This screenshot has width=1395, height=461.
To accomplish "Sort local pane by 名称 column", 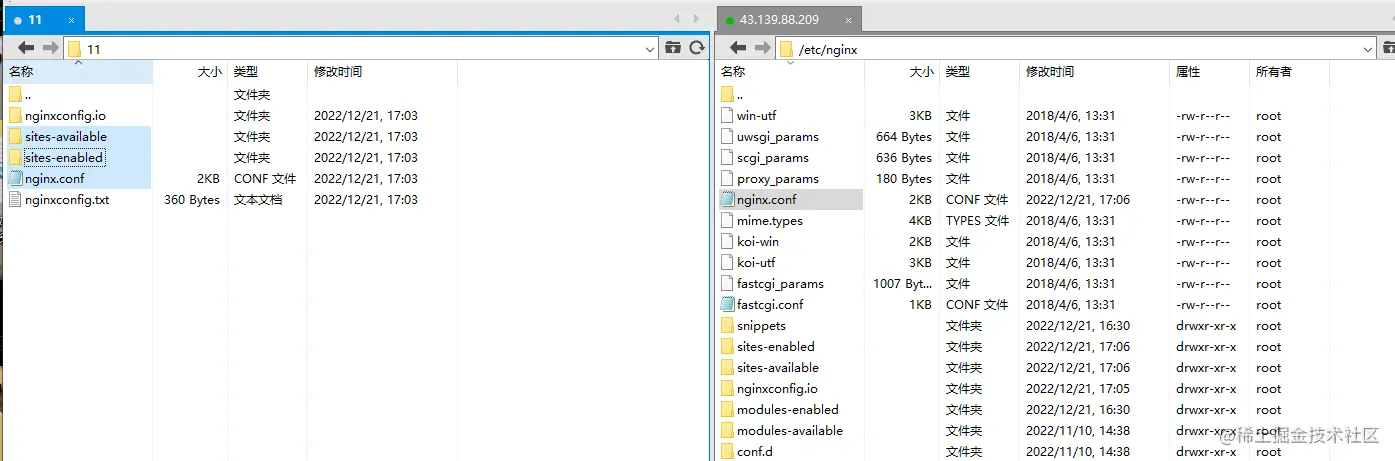I will [77, 72].
